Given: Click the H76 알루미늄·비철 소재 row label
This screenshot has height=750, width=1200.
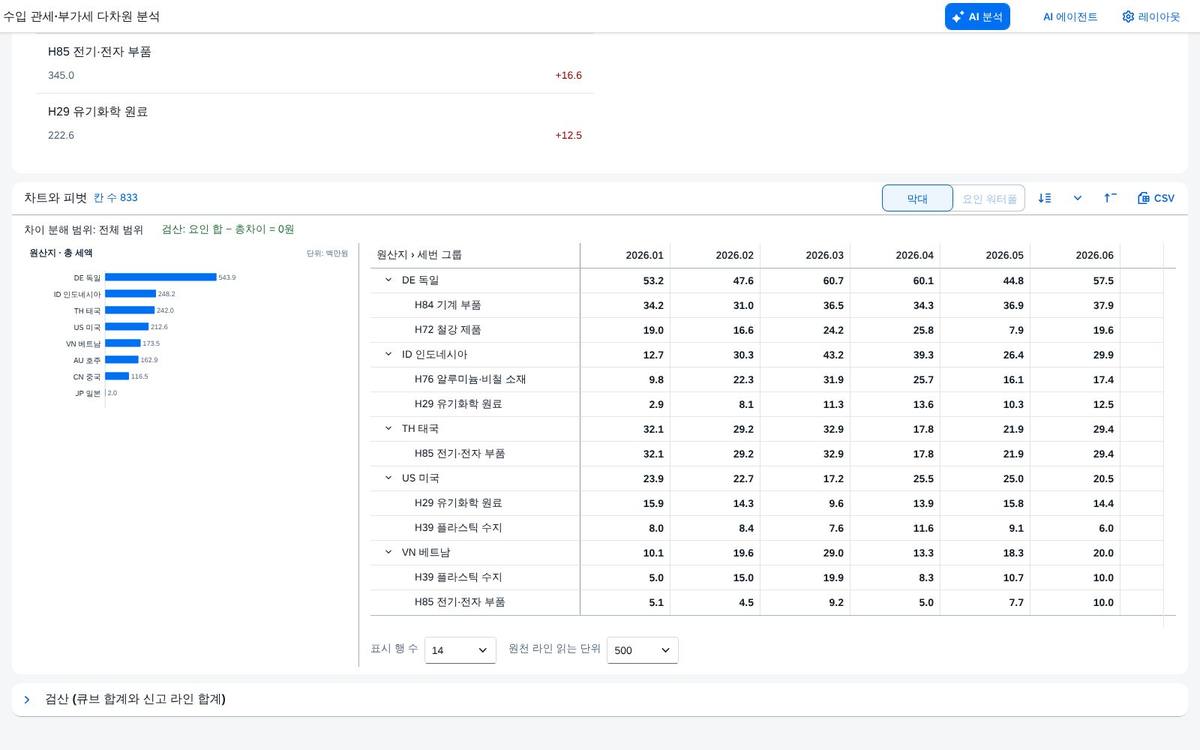Looking at the screenshot, I should (x=470, y=379).
